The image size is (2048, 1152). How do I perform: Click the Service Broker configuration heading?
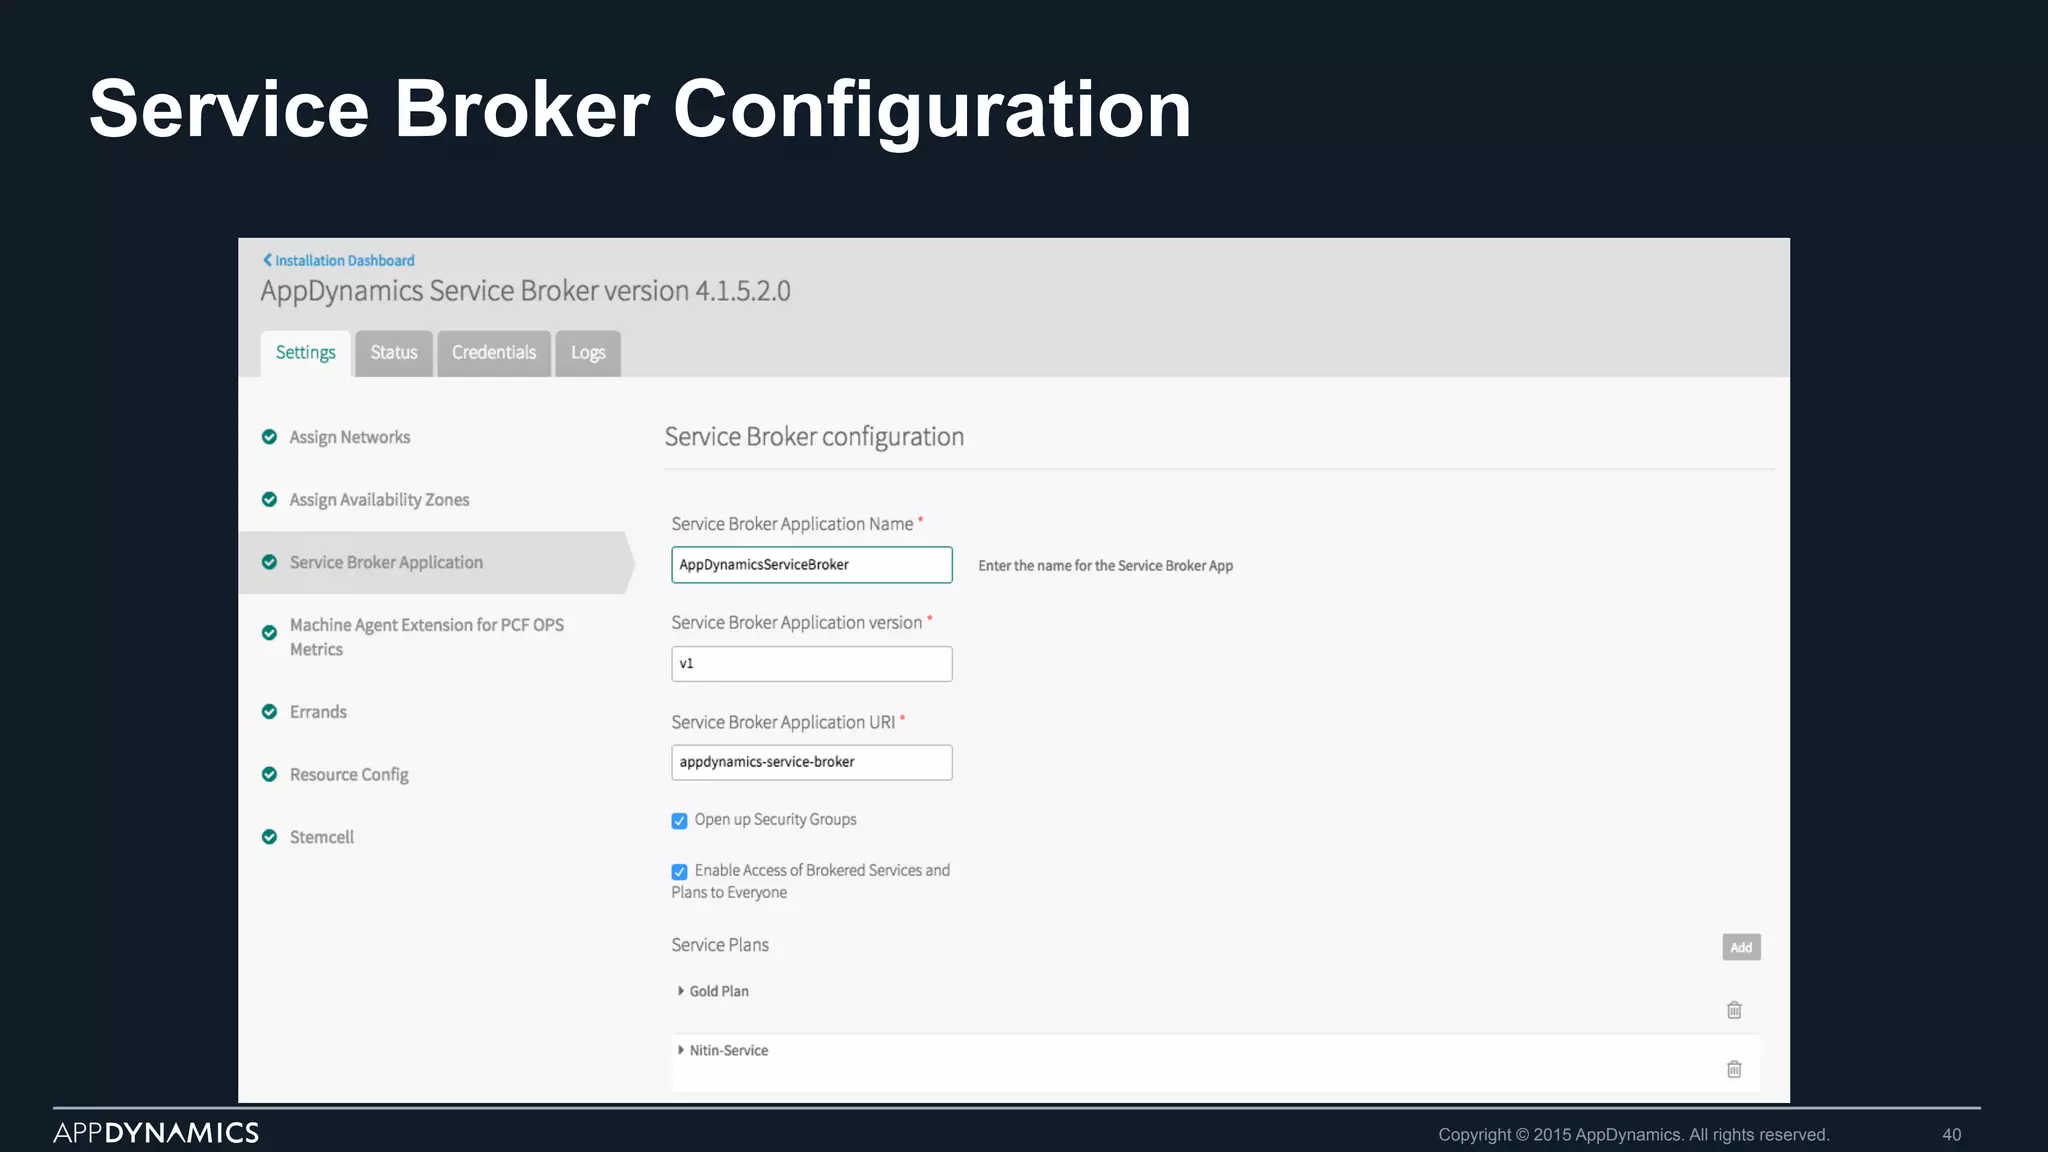click(814, 438)
